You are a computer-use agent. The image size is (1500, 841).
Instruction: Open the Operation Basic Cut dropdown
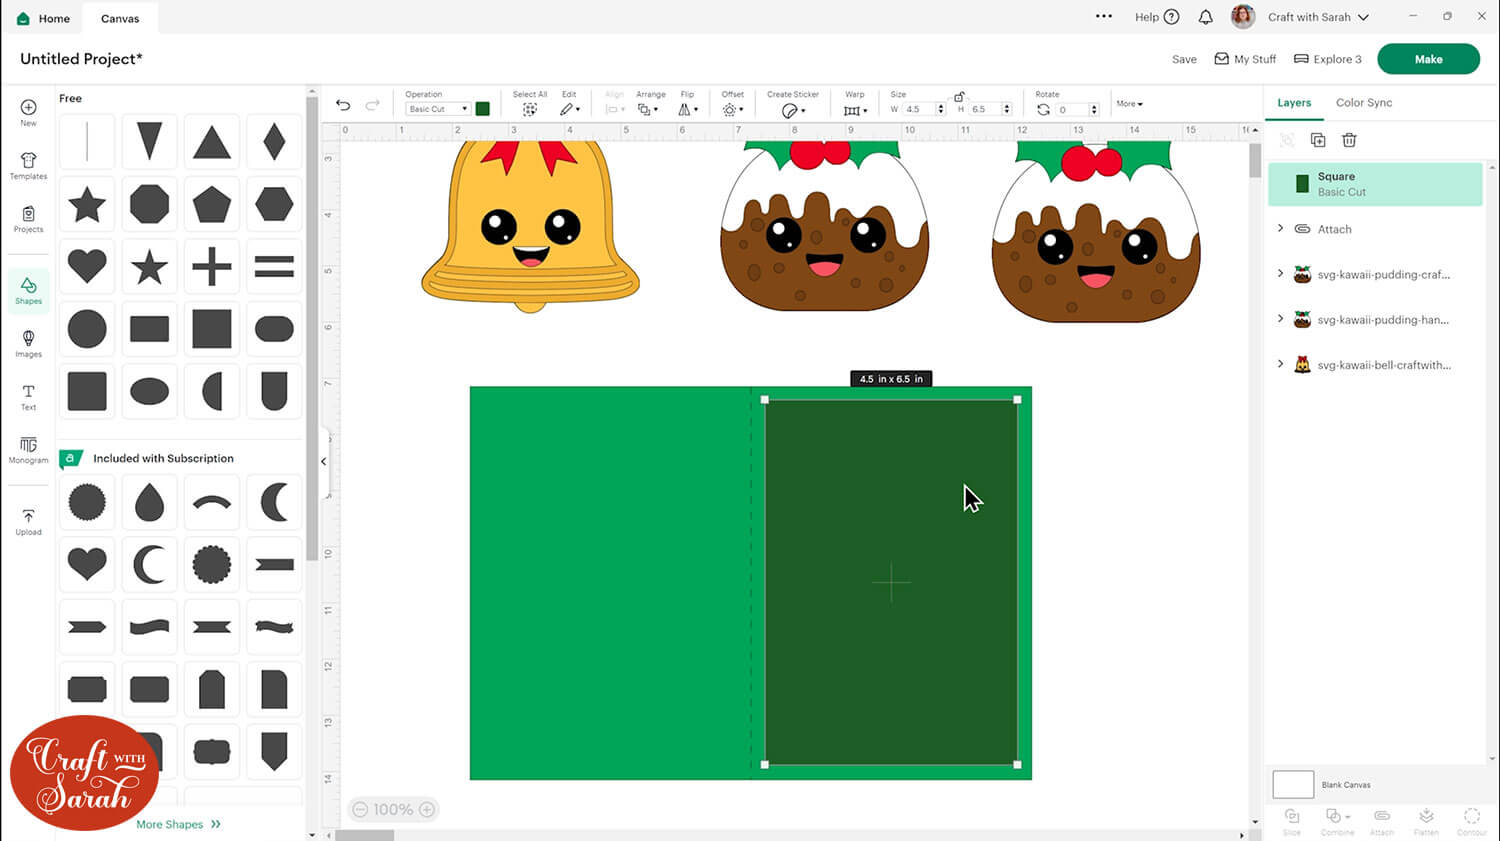[x=437, y=109]
